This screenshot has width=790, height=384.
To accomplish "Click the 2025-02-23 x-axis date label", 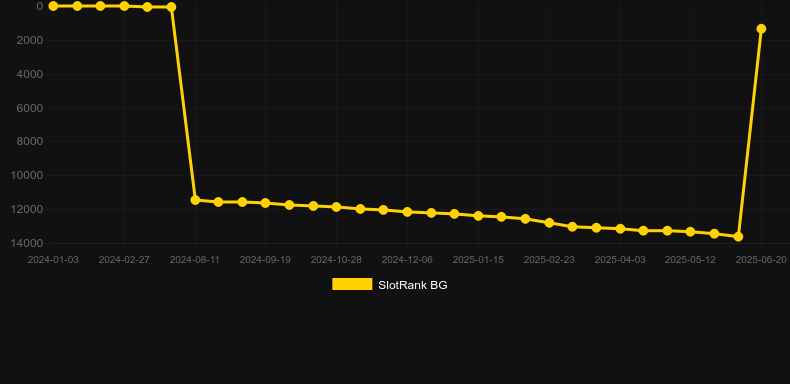I will (549, 260).
